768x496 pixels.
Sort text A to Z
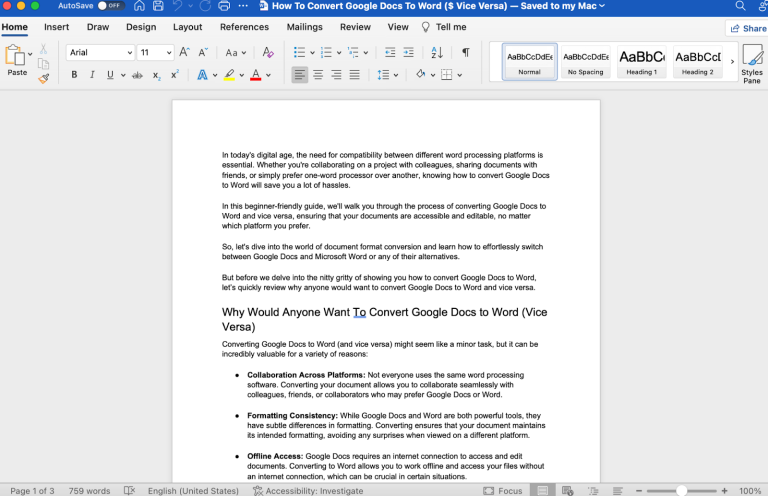437,52
